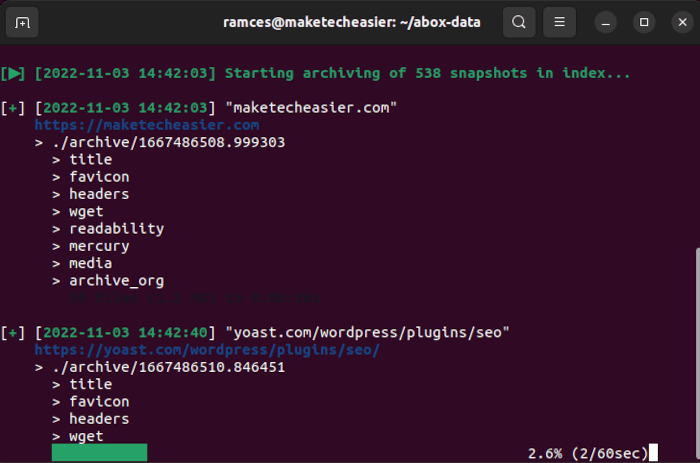Image resolution: width=700 pixels, height=463 pixels.
Task: Click the 'media' output line
Action: pyautogui.click(x=91, y=263)
